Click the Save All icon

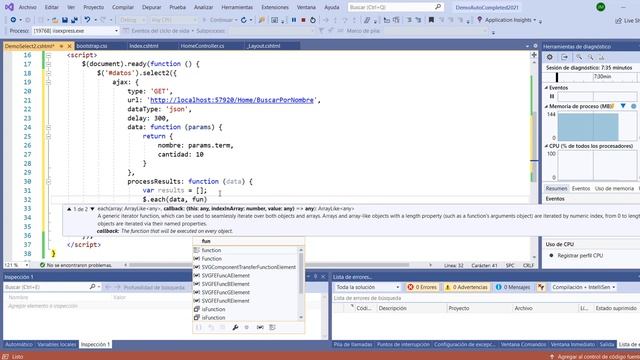pyautogui.click(x=74, y=20)
